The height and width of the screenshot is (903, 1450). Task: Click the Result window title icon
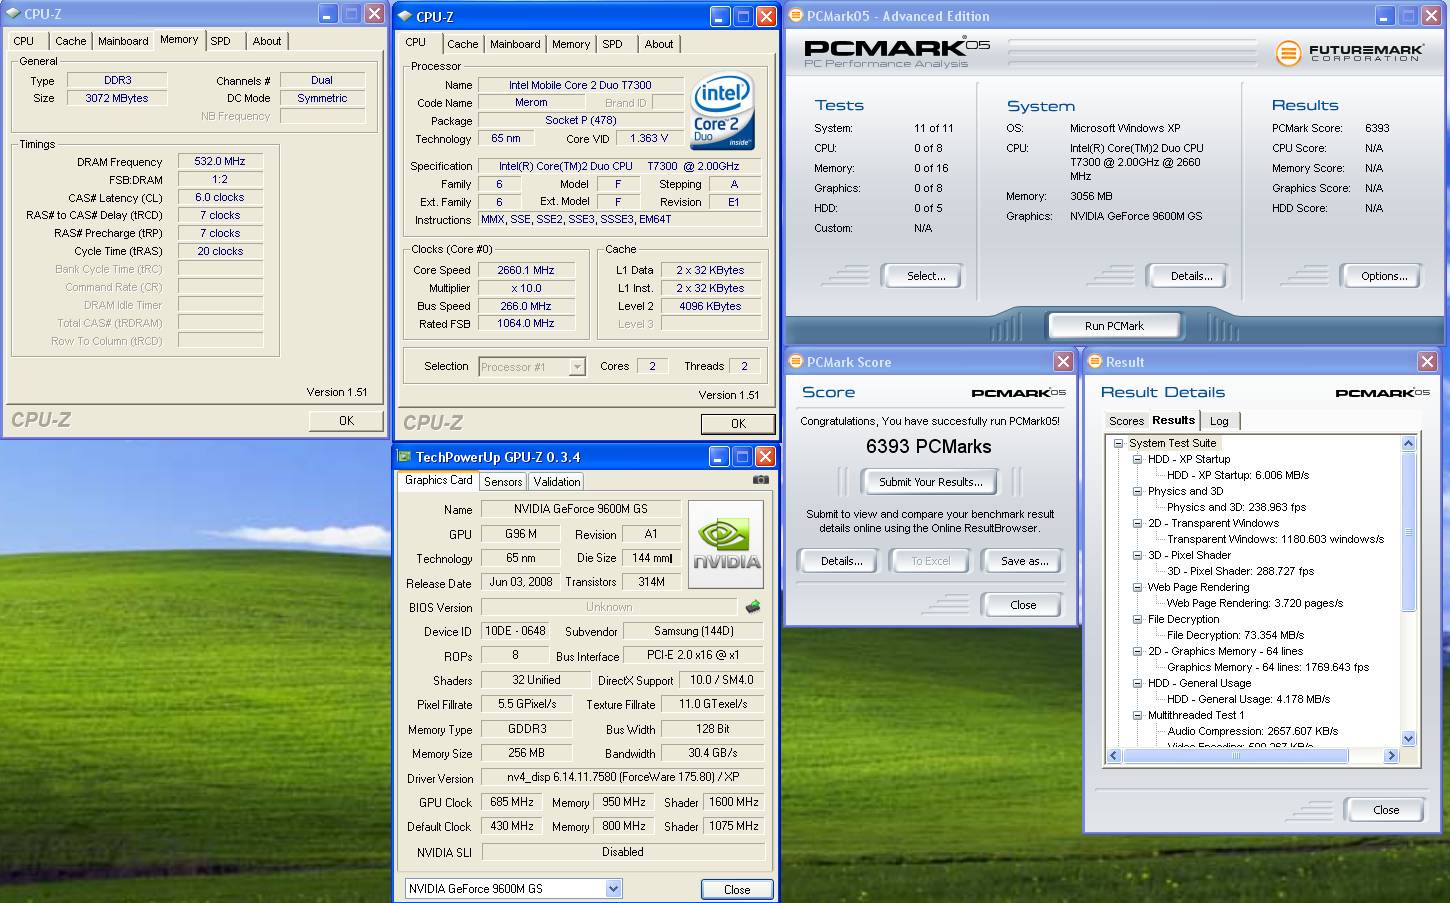pyautogui.click(x=1095, y=362)
